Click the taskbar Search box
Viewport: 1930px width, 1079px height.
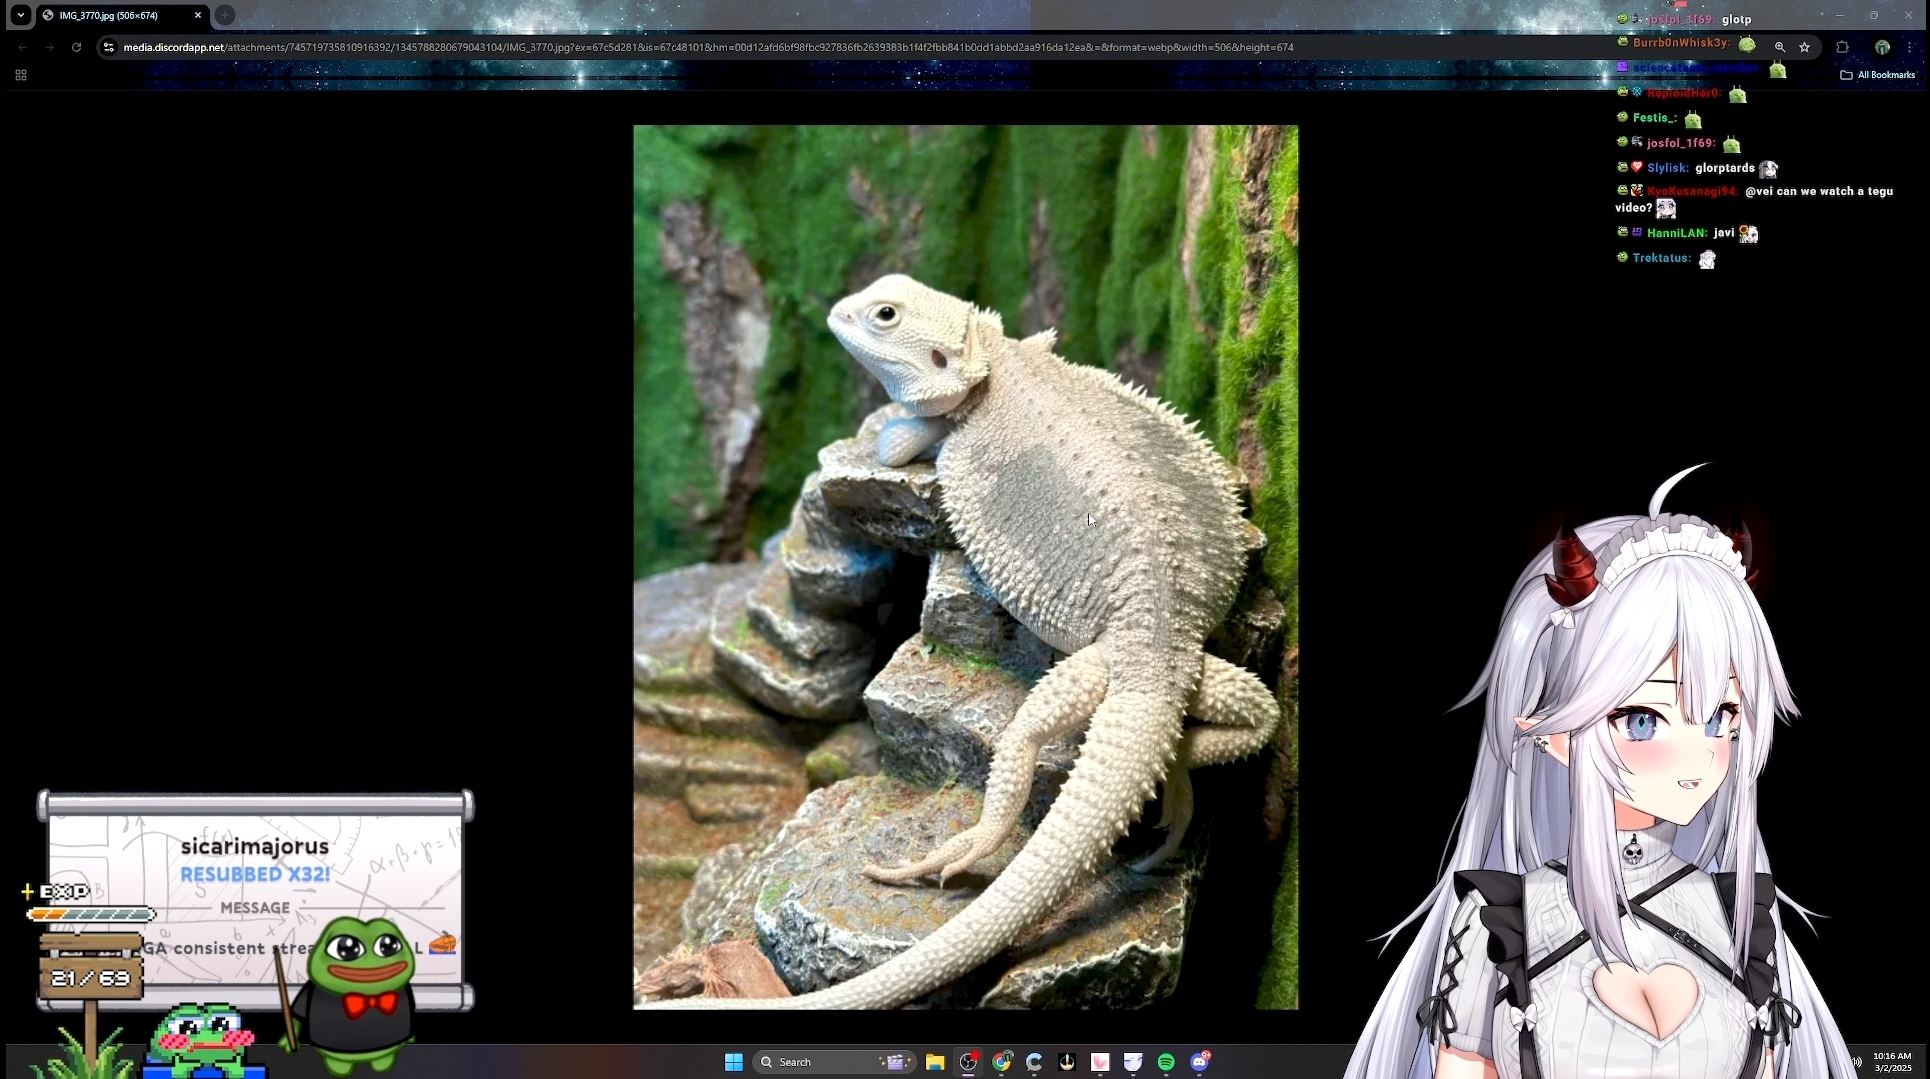click(820, 1062)
